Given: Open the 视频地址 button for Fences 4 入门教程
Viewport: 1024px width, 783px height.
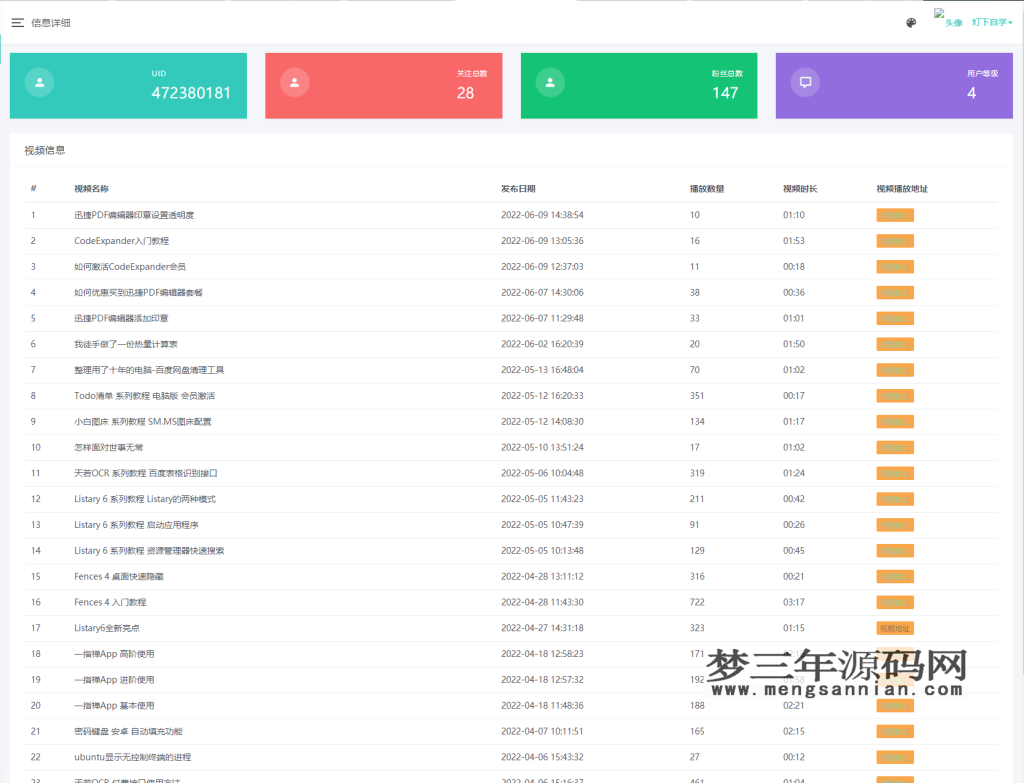Looking at the screenshot, I should tap(894, 602).
